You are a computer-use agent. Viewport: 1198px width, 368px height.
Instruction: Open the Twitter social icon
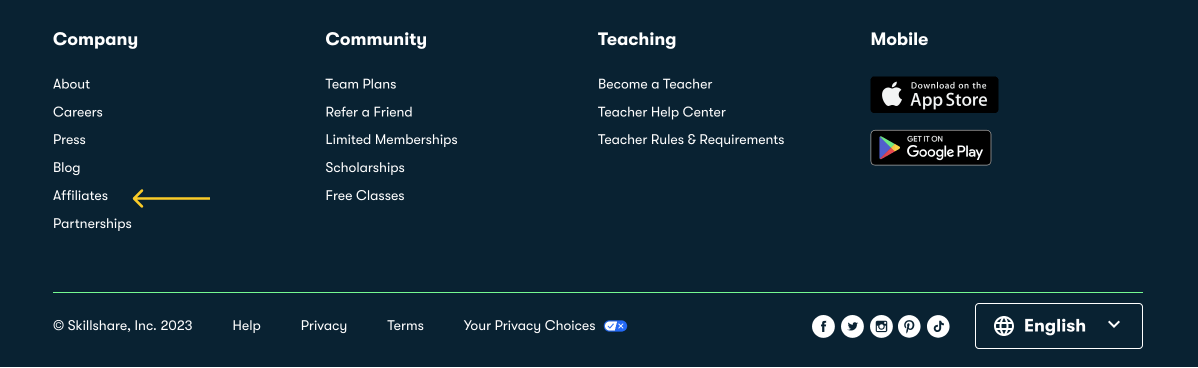pos(852,327)
